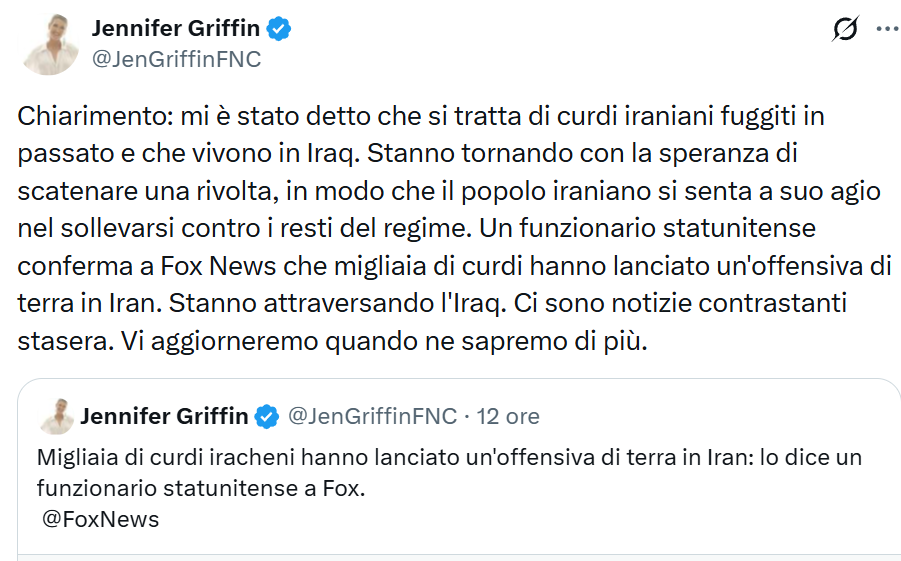Click the blue verified badge beside top name
This screenshot has height=561, width=901.
(x=279, y=29)
